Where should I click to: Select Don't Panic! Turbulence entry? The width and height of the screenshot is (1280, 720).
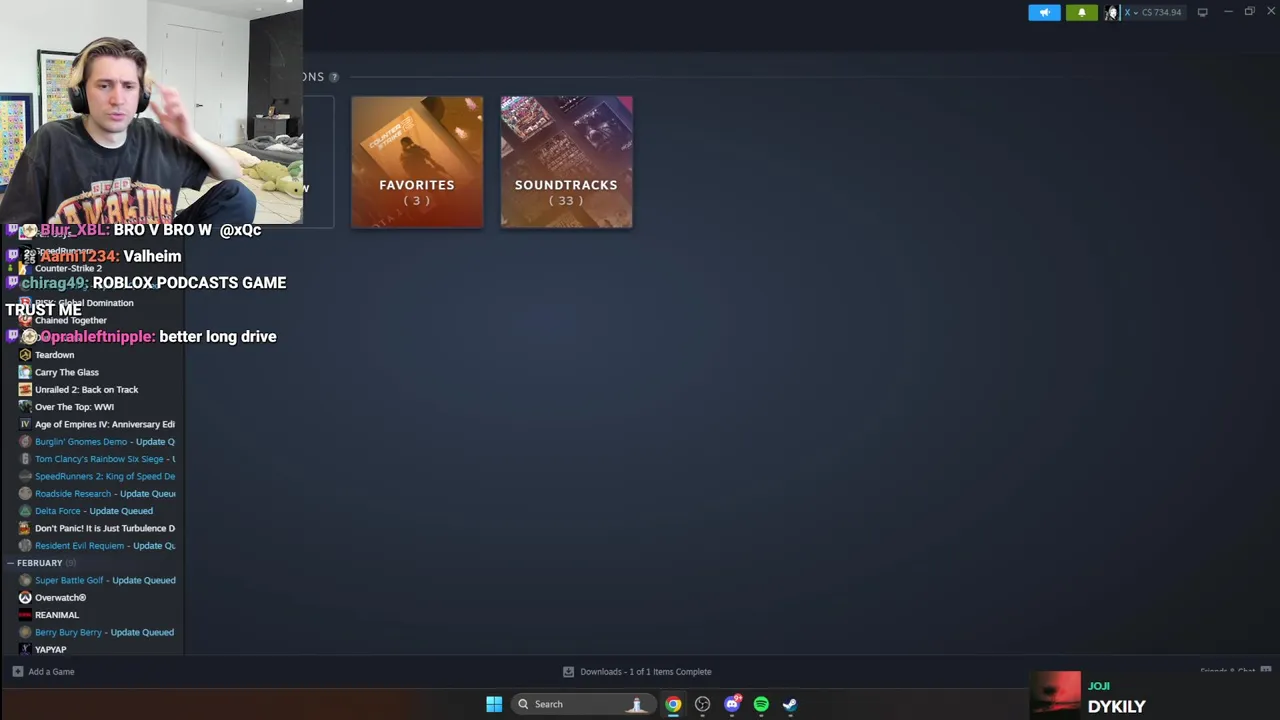point(105,528)
